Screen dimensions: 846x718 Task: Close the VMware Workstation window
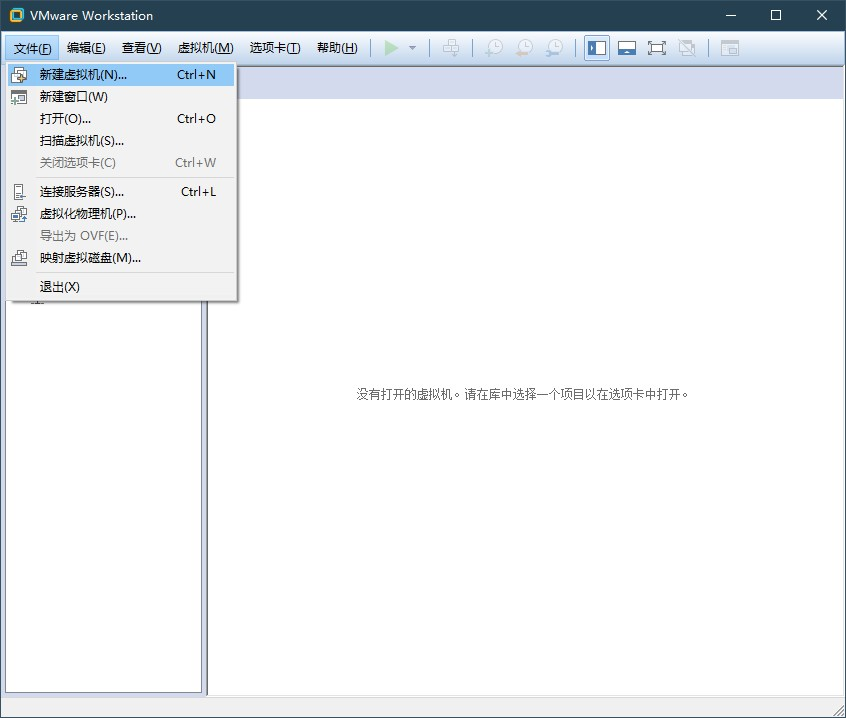[822, 15]
